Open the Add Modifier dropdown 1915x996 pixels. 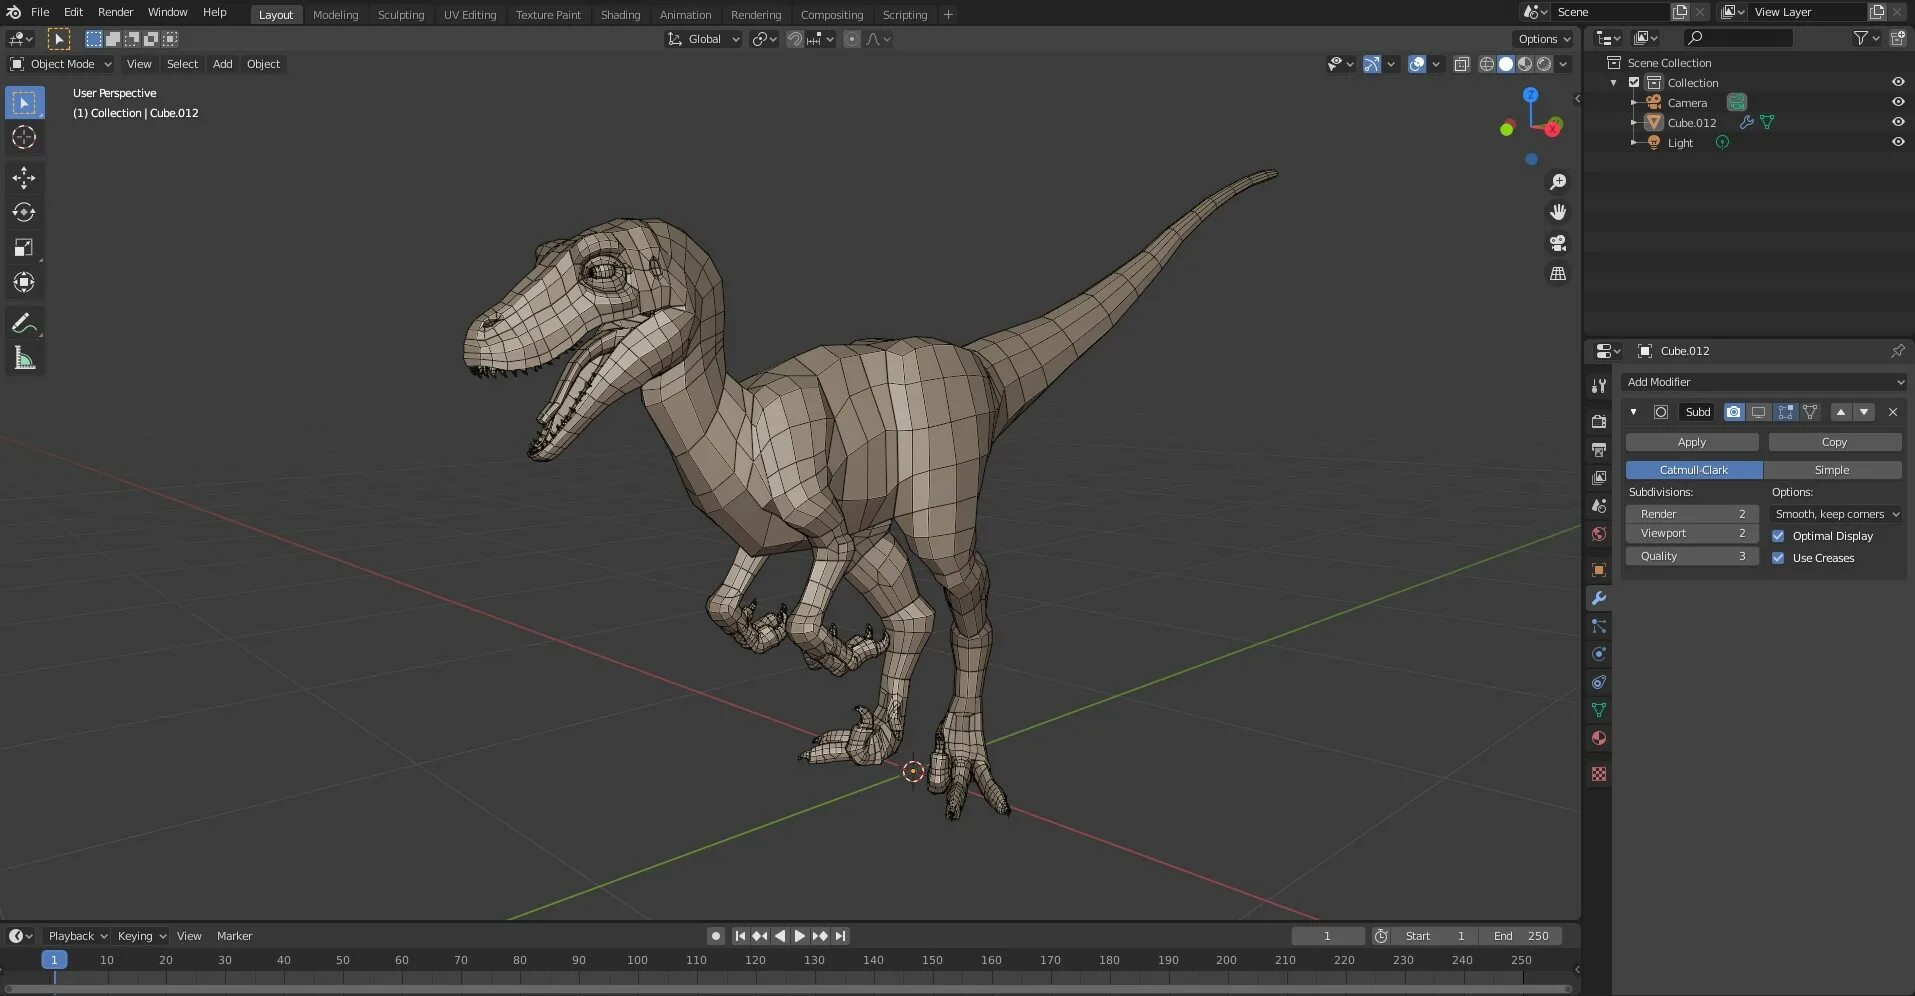1764,382
